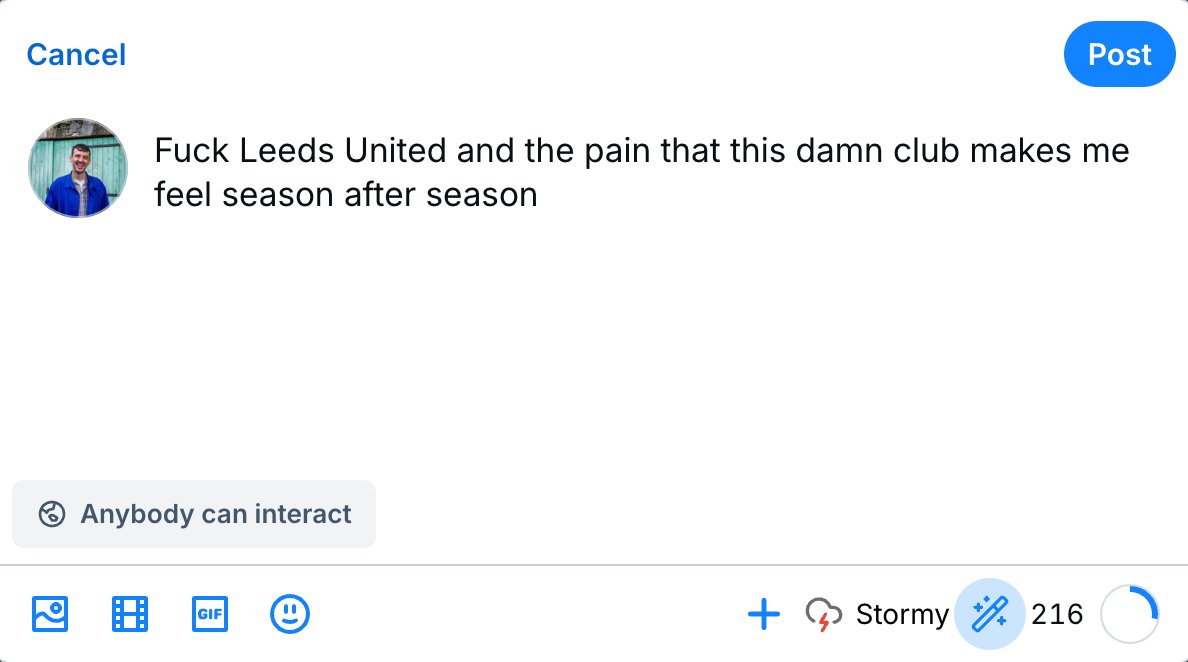Open the GIF selector
This screenshot has width=1188, height=662.
coord(210,613)
